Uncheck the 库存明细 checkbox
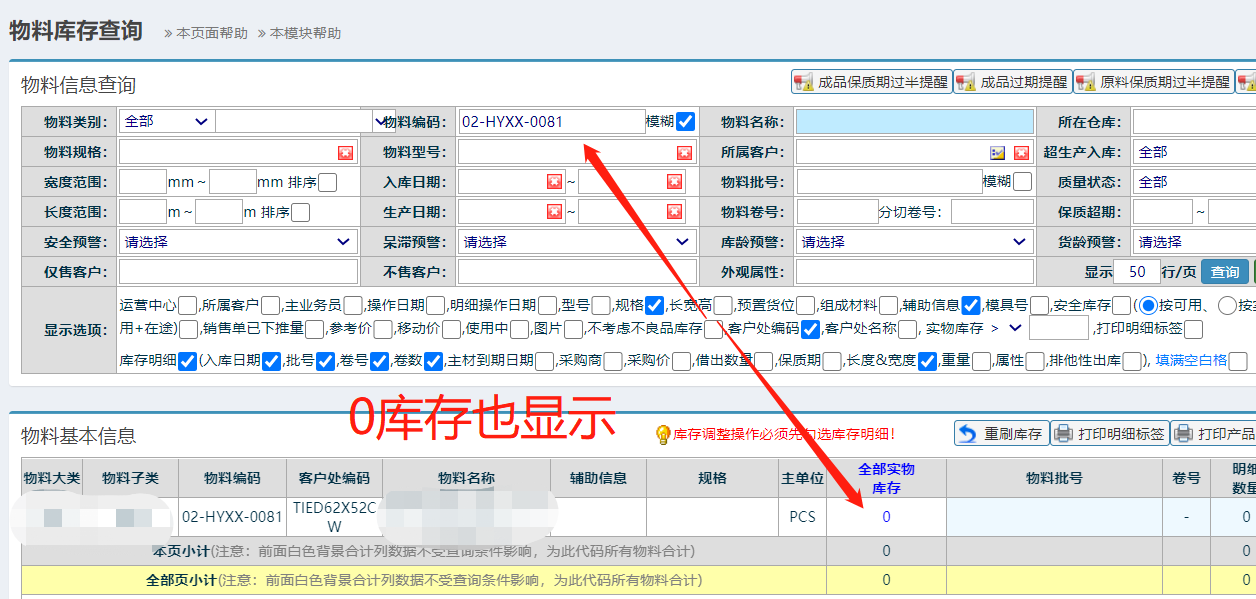The width and height of the screenshot is (1256, 599). coord(187,362)
